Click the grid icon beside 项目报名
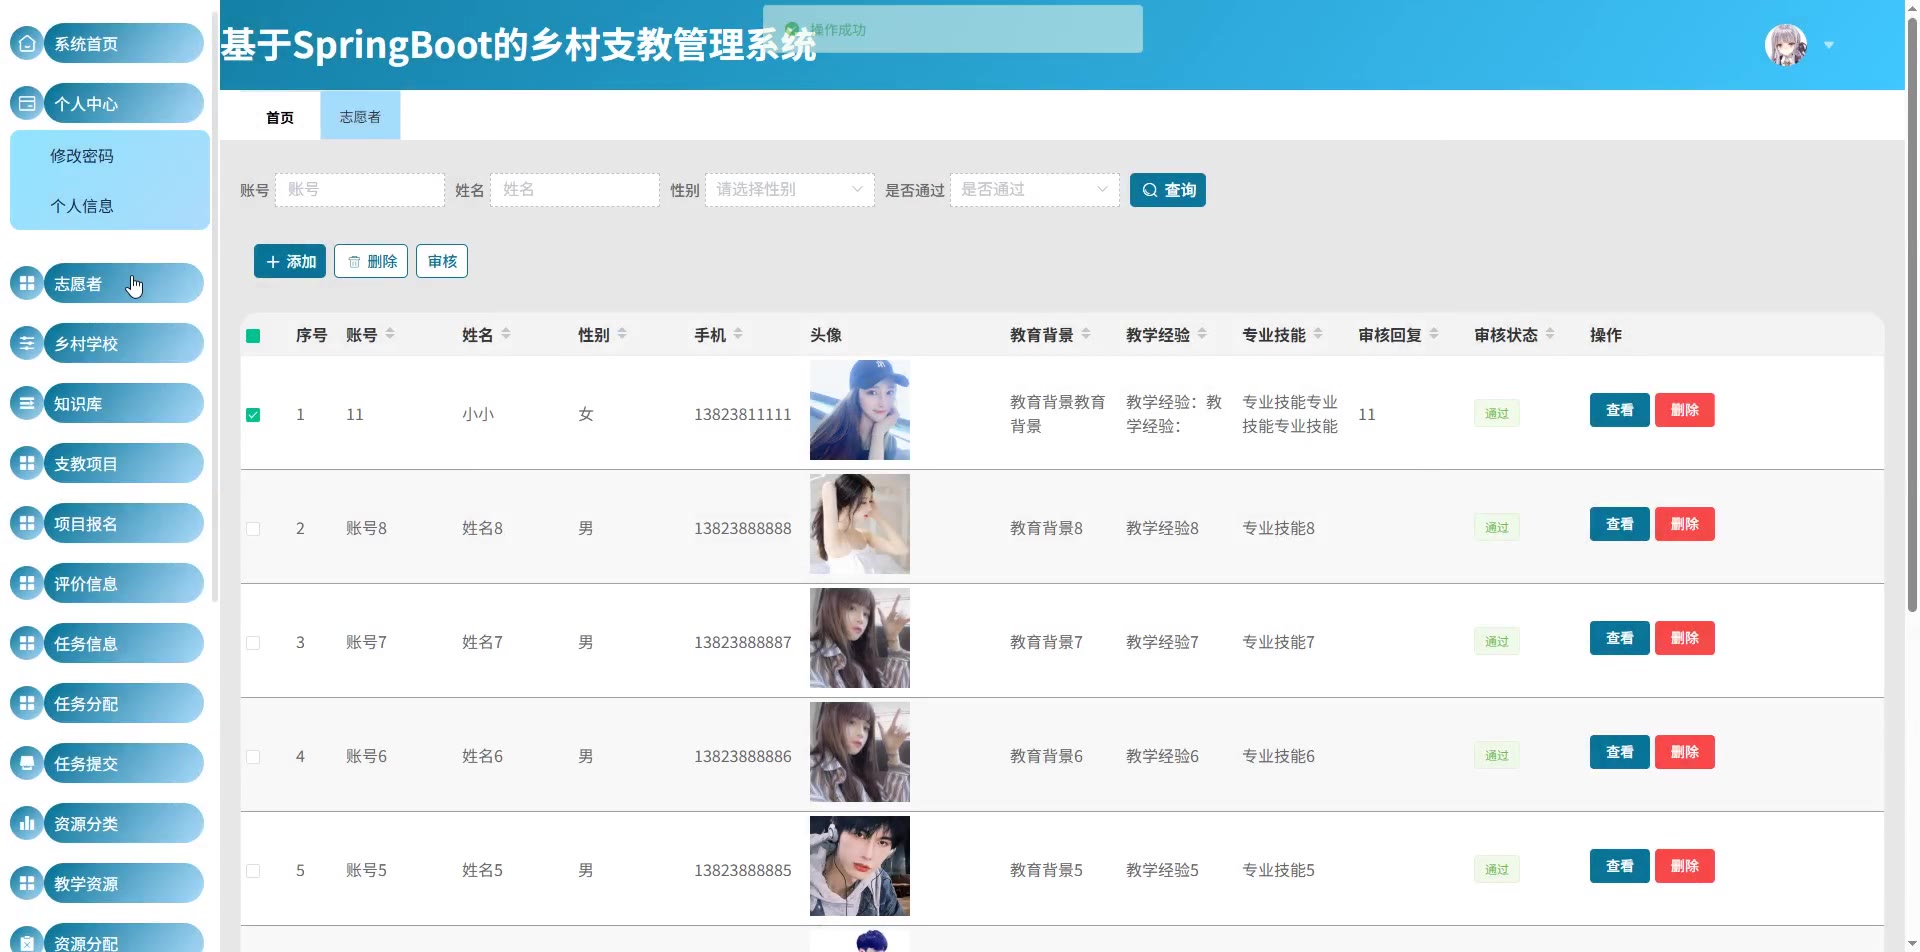 27,523
